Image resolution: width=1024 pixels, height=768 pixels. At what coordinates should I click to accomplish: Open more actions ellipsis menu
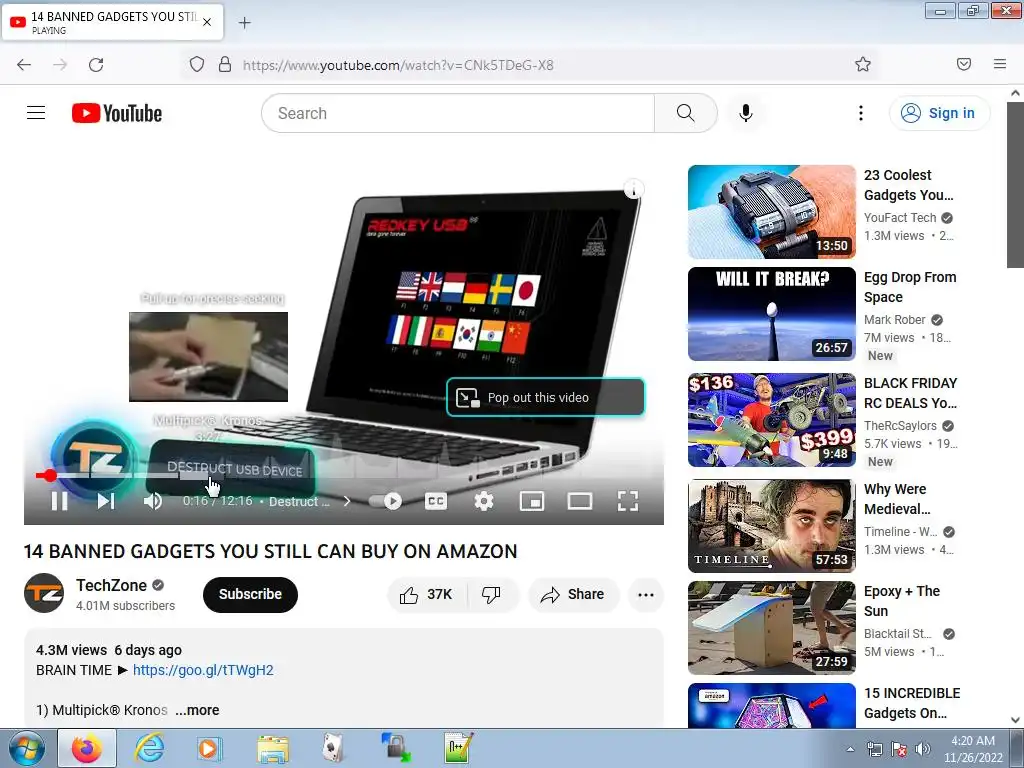[x=646, y=594]
